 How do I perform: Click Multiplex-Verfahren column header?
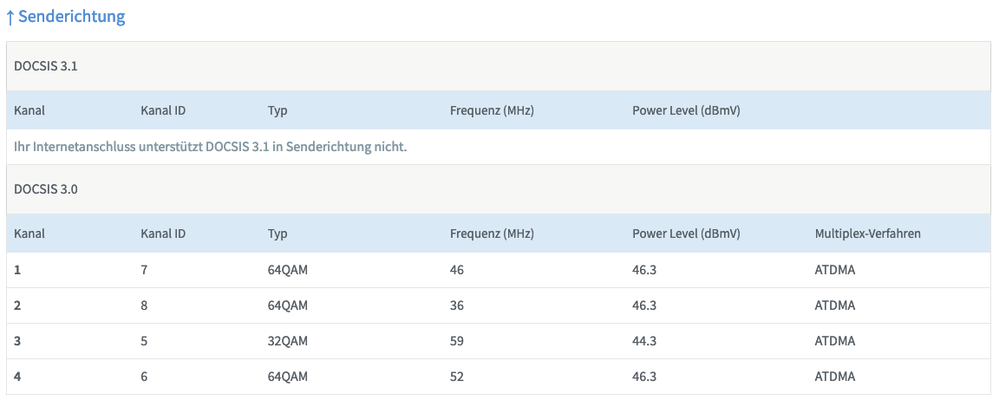click(x=867, y=233)
